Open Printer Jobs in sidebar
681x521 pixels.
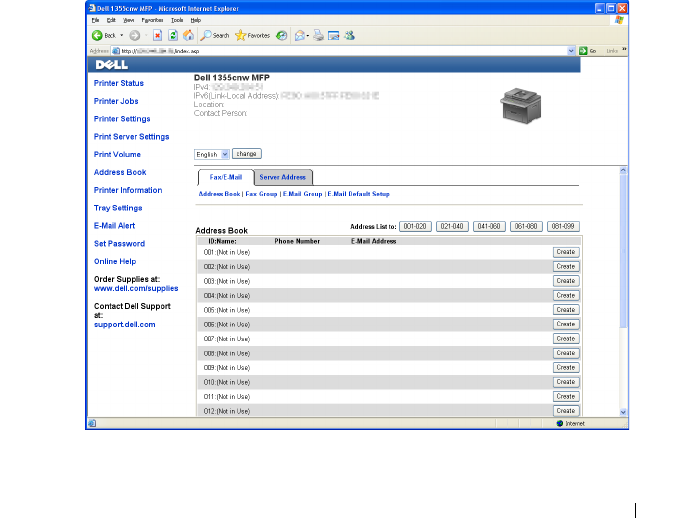(x=116, y=101)
